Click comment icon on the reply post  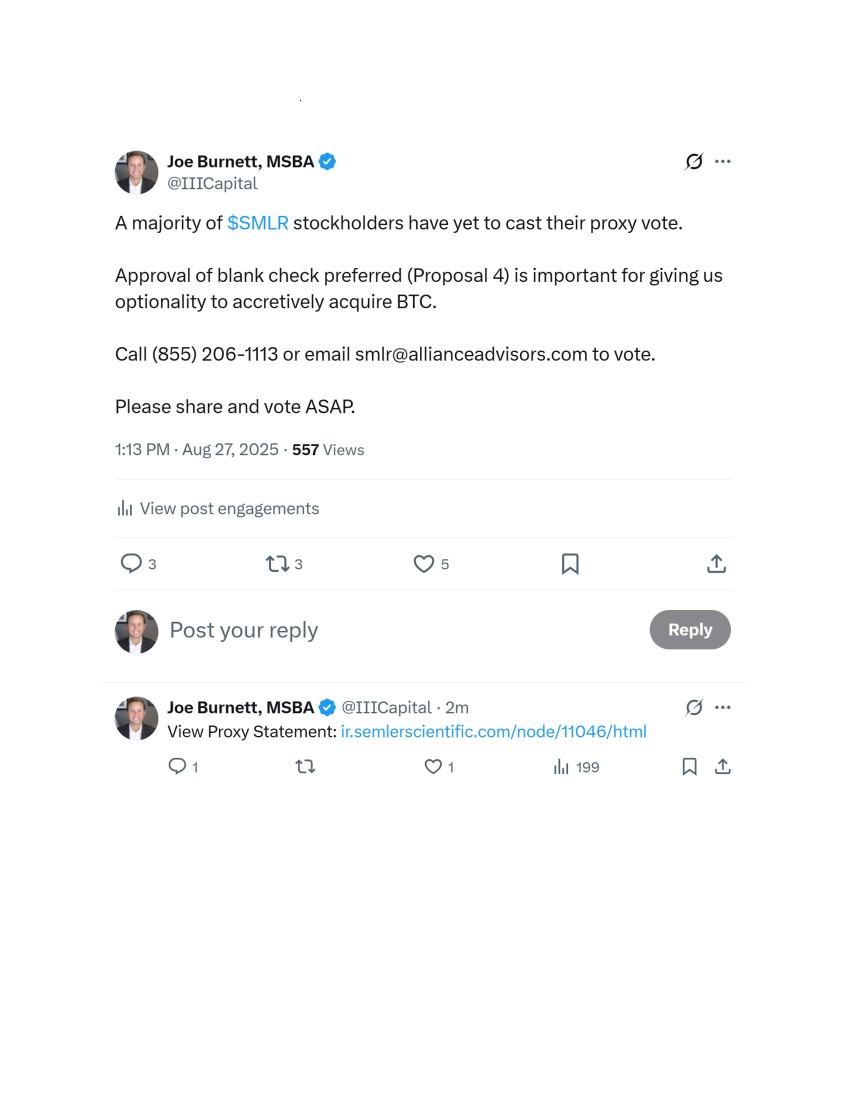177,766
